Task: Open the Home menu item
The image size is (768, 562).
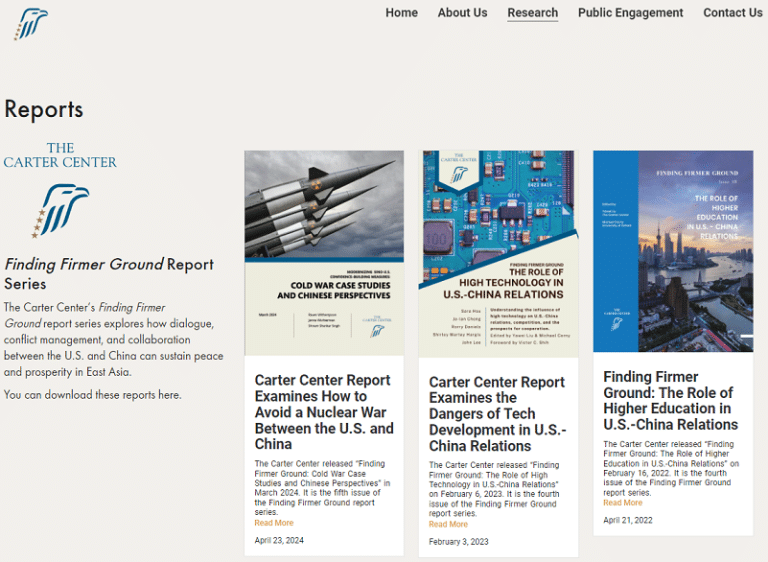Action: (x=402, y=13)
